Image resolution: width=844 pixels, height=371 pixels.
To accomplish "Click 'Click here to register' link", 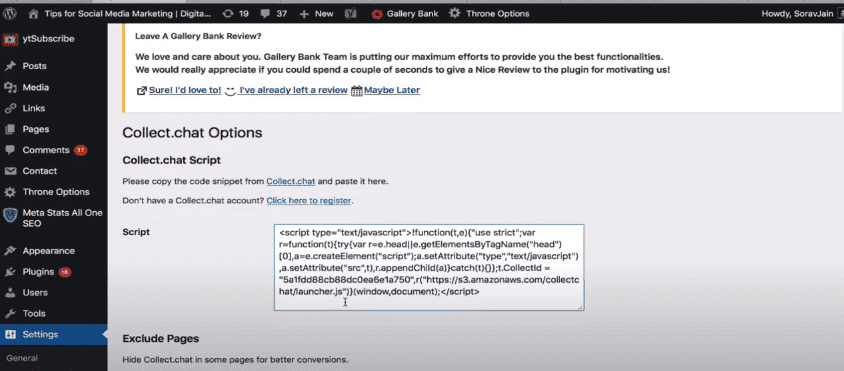I will click(309, 201).
